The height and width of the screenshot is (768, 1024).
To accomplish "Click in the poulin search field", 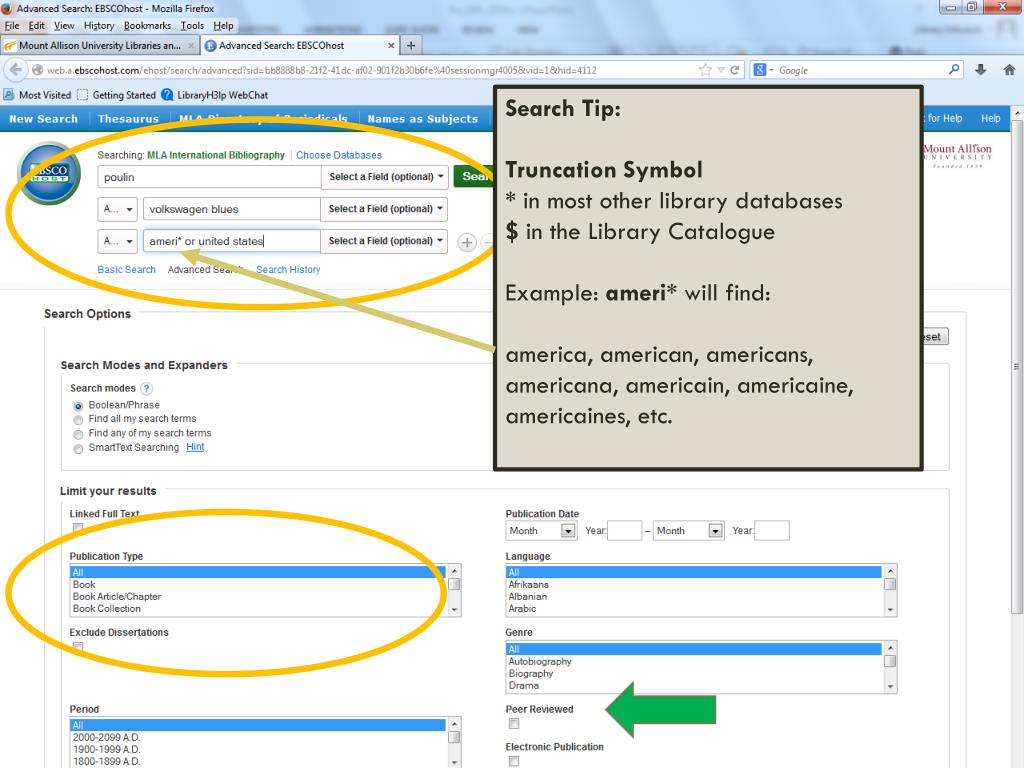I will click(209, 177).
